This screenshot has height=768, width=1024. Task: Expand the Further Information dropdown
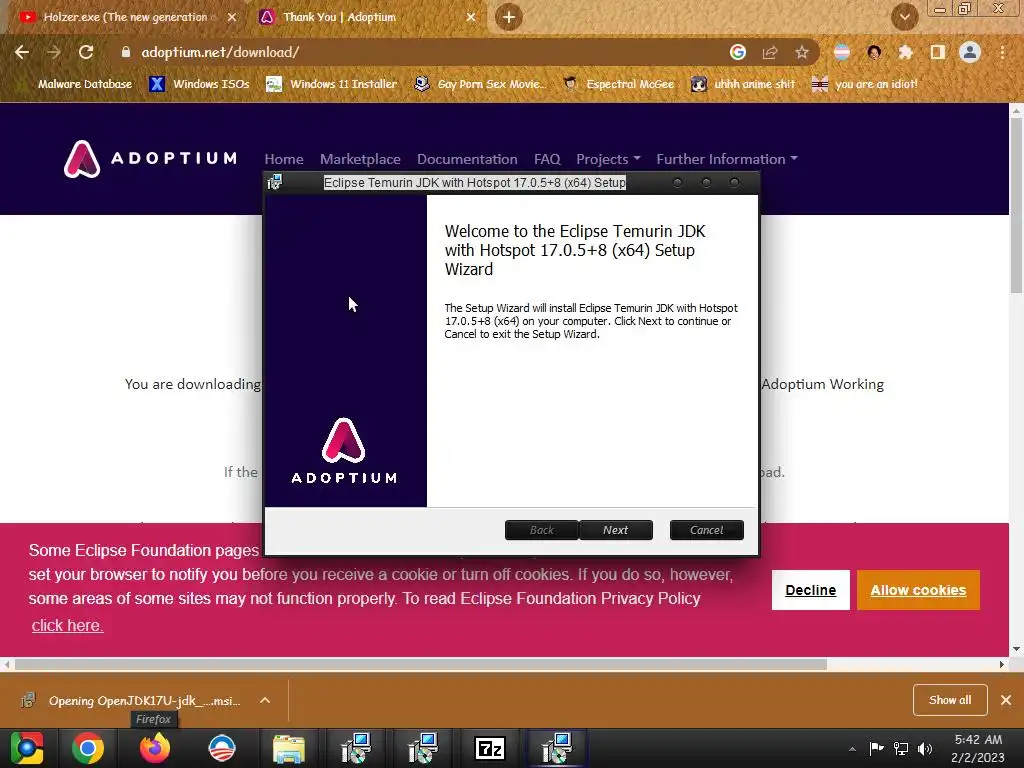click(727, 159)
